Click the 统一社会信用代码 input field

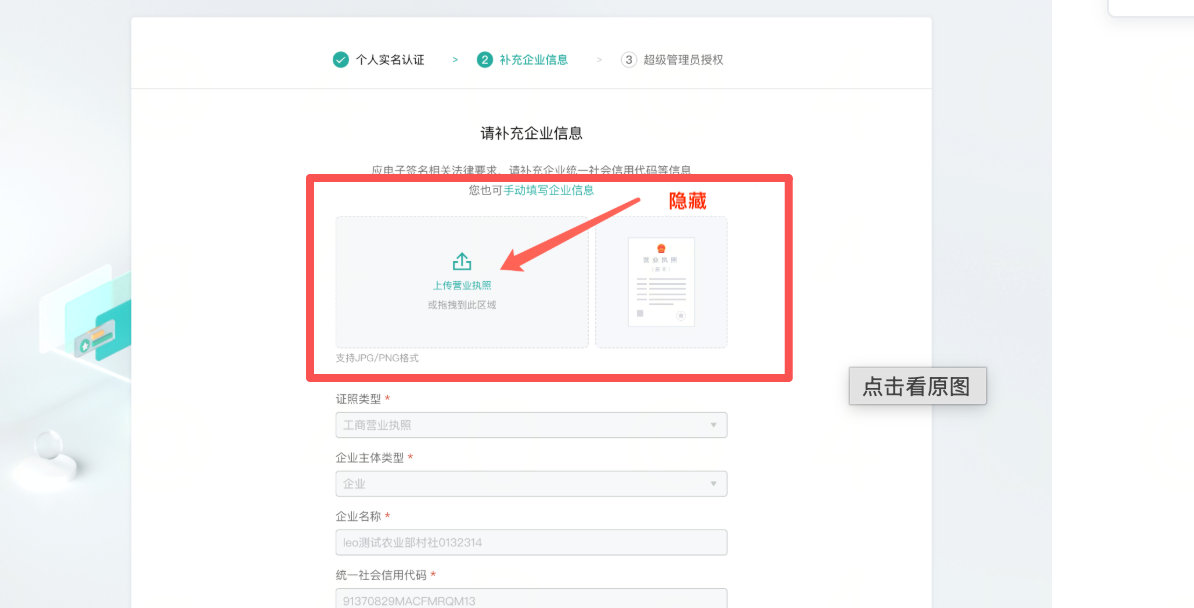(532, 598)
